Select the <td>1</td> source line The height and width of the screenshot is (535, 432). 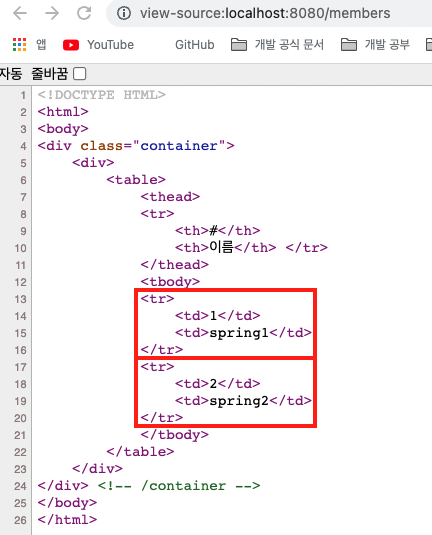click(218, 316)
